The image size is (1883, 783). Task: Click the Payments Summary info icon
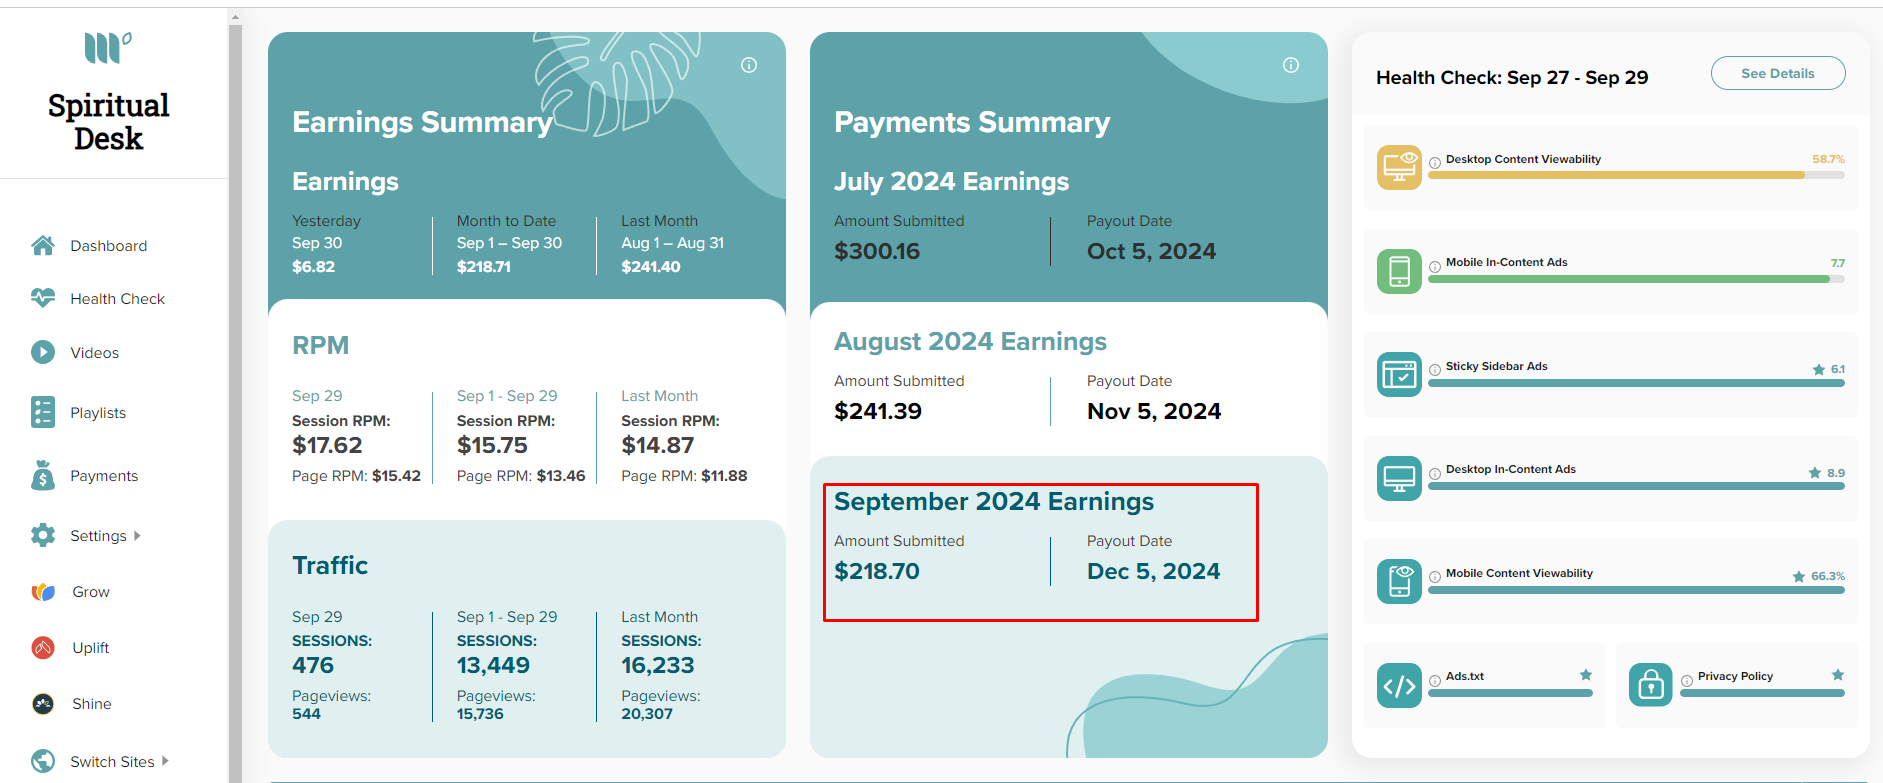(x=1291, y=65)
